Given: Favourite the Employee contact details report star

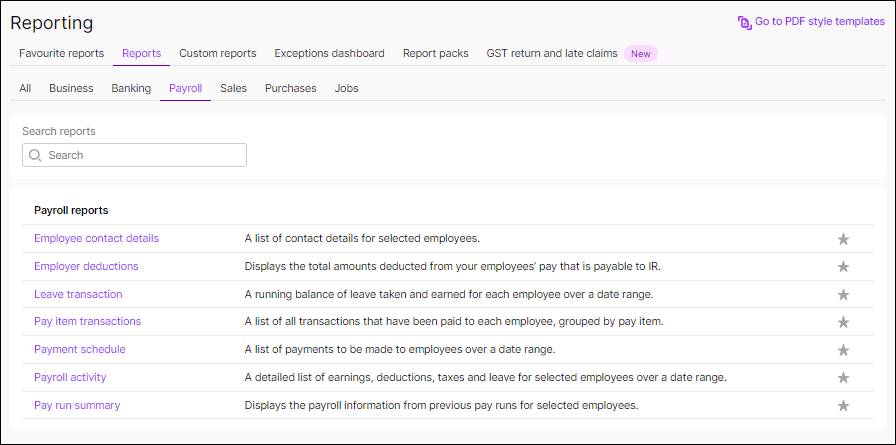Looking at the screenshot, I should coord(843,239).
